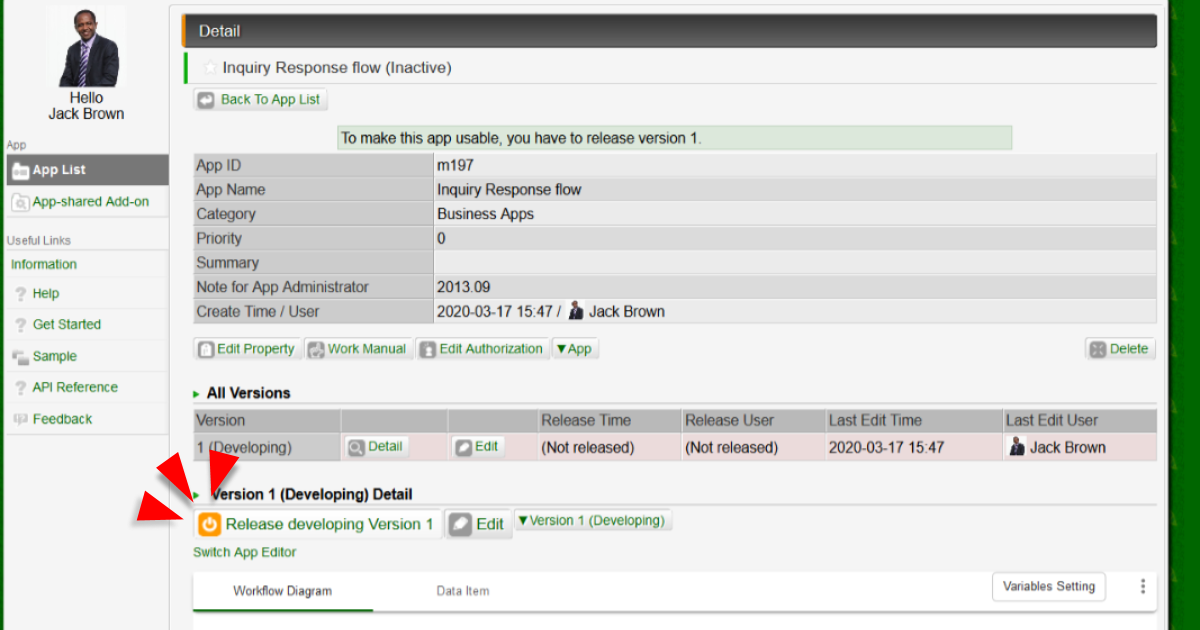Expand the Version 1 (Developing) dropdown
1200x630 pixels.
tap(592, 521)
